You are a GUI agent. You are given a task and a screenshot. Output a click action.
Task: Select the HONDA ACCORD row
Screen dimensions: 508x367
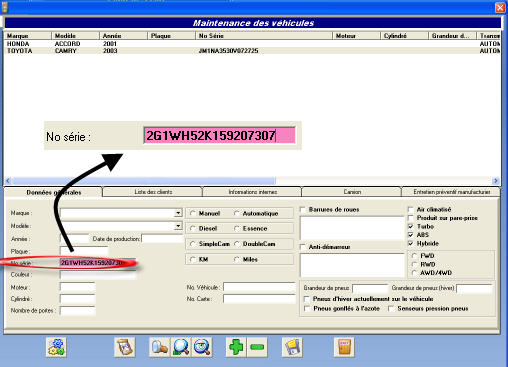pos(252,44)
